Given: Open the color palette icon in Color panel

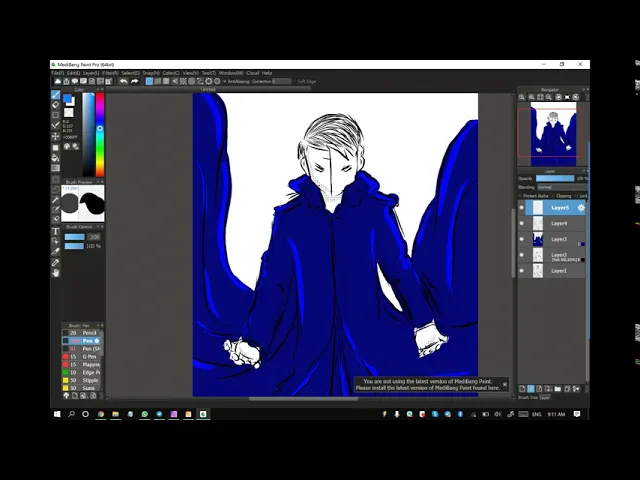Looking at the screenshot, I should coord(67,146).
